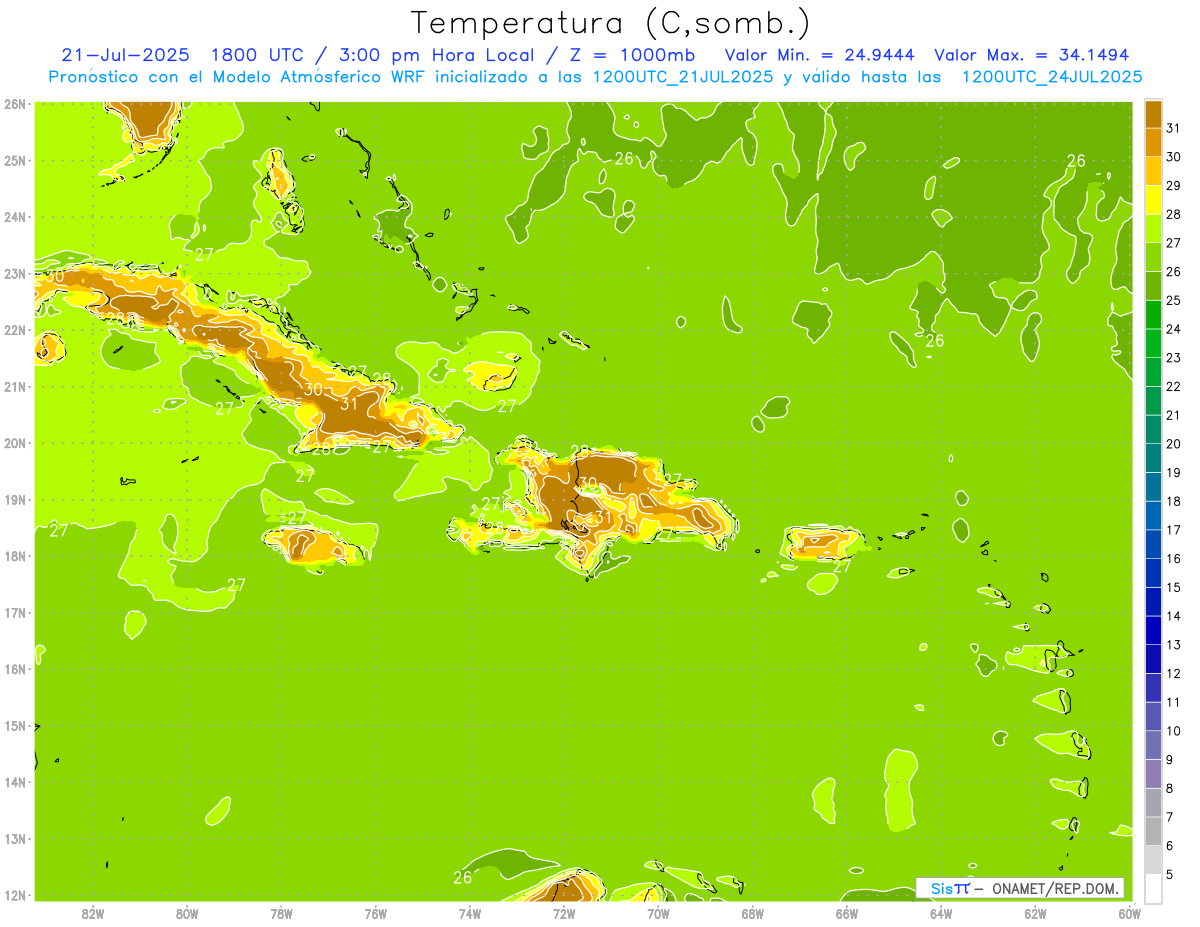
Task: Click the latitude axis label "14N"
Action: tap(14, 782)
